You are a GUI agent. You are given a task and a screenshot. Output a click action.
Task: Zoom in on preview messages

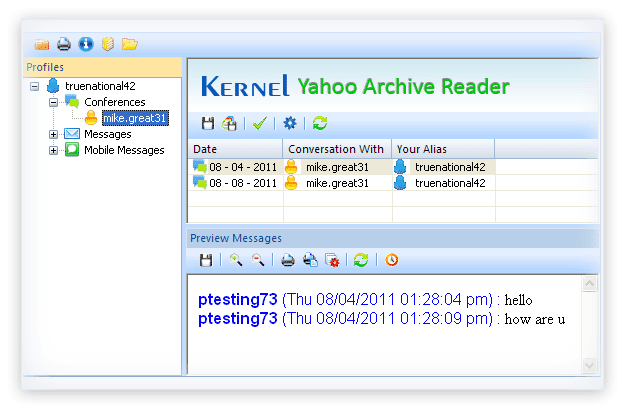click(236, 260)
